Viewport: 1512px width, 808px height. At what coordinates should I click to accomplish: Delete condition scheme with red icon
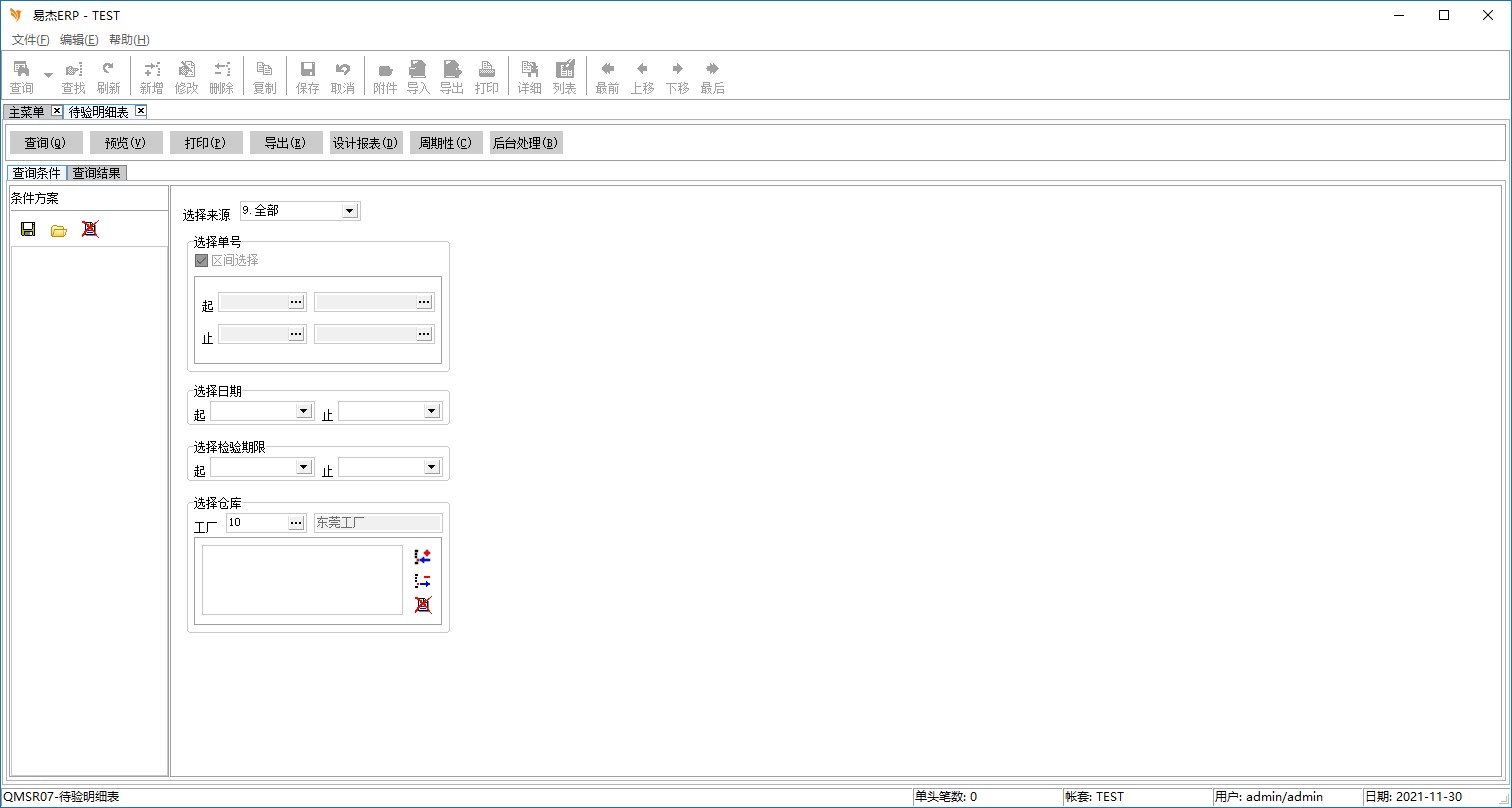(x=90, y=229)
